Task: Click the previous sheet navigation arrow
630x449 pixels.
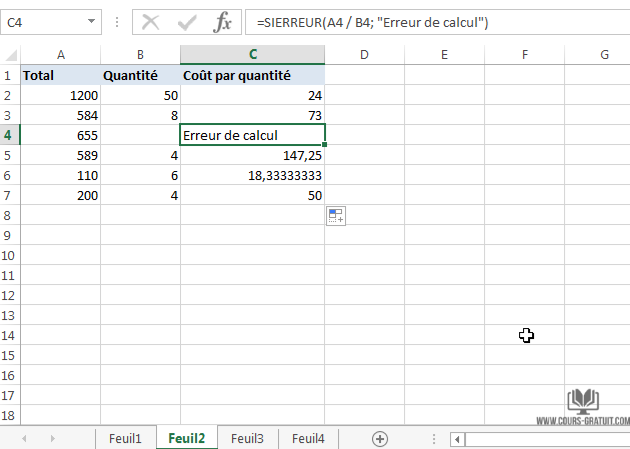Action: pos(24,438)
